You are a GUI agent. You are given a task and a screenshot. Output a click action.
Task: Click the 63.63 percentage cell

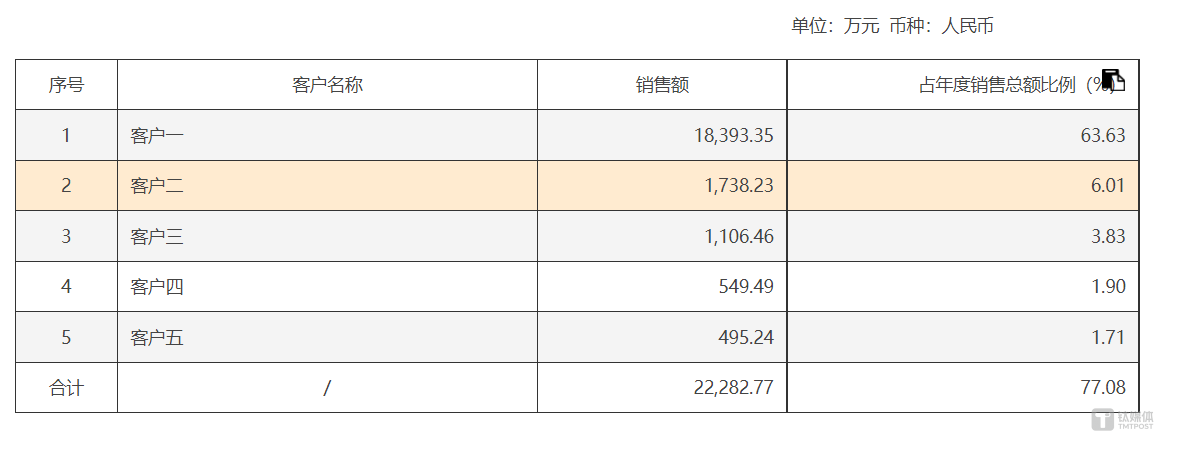point(963,135)
